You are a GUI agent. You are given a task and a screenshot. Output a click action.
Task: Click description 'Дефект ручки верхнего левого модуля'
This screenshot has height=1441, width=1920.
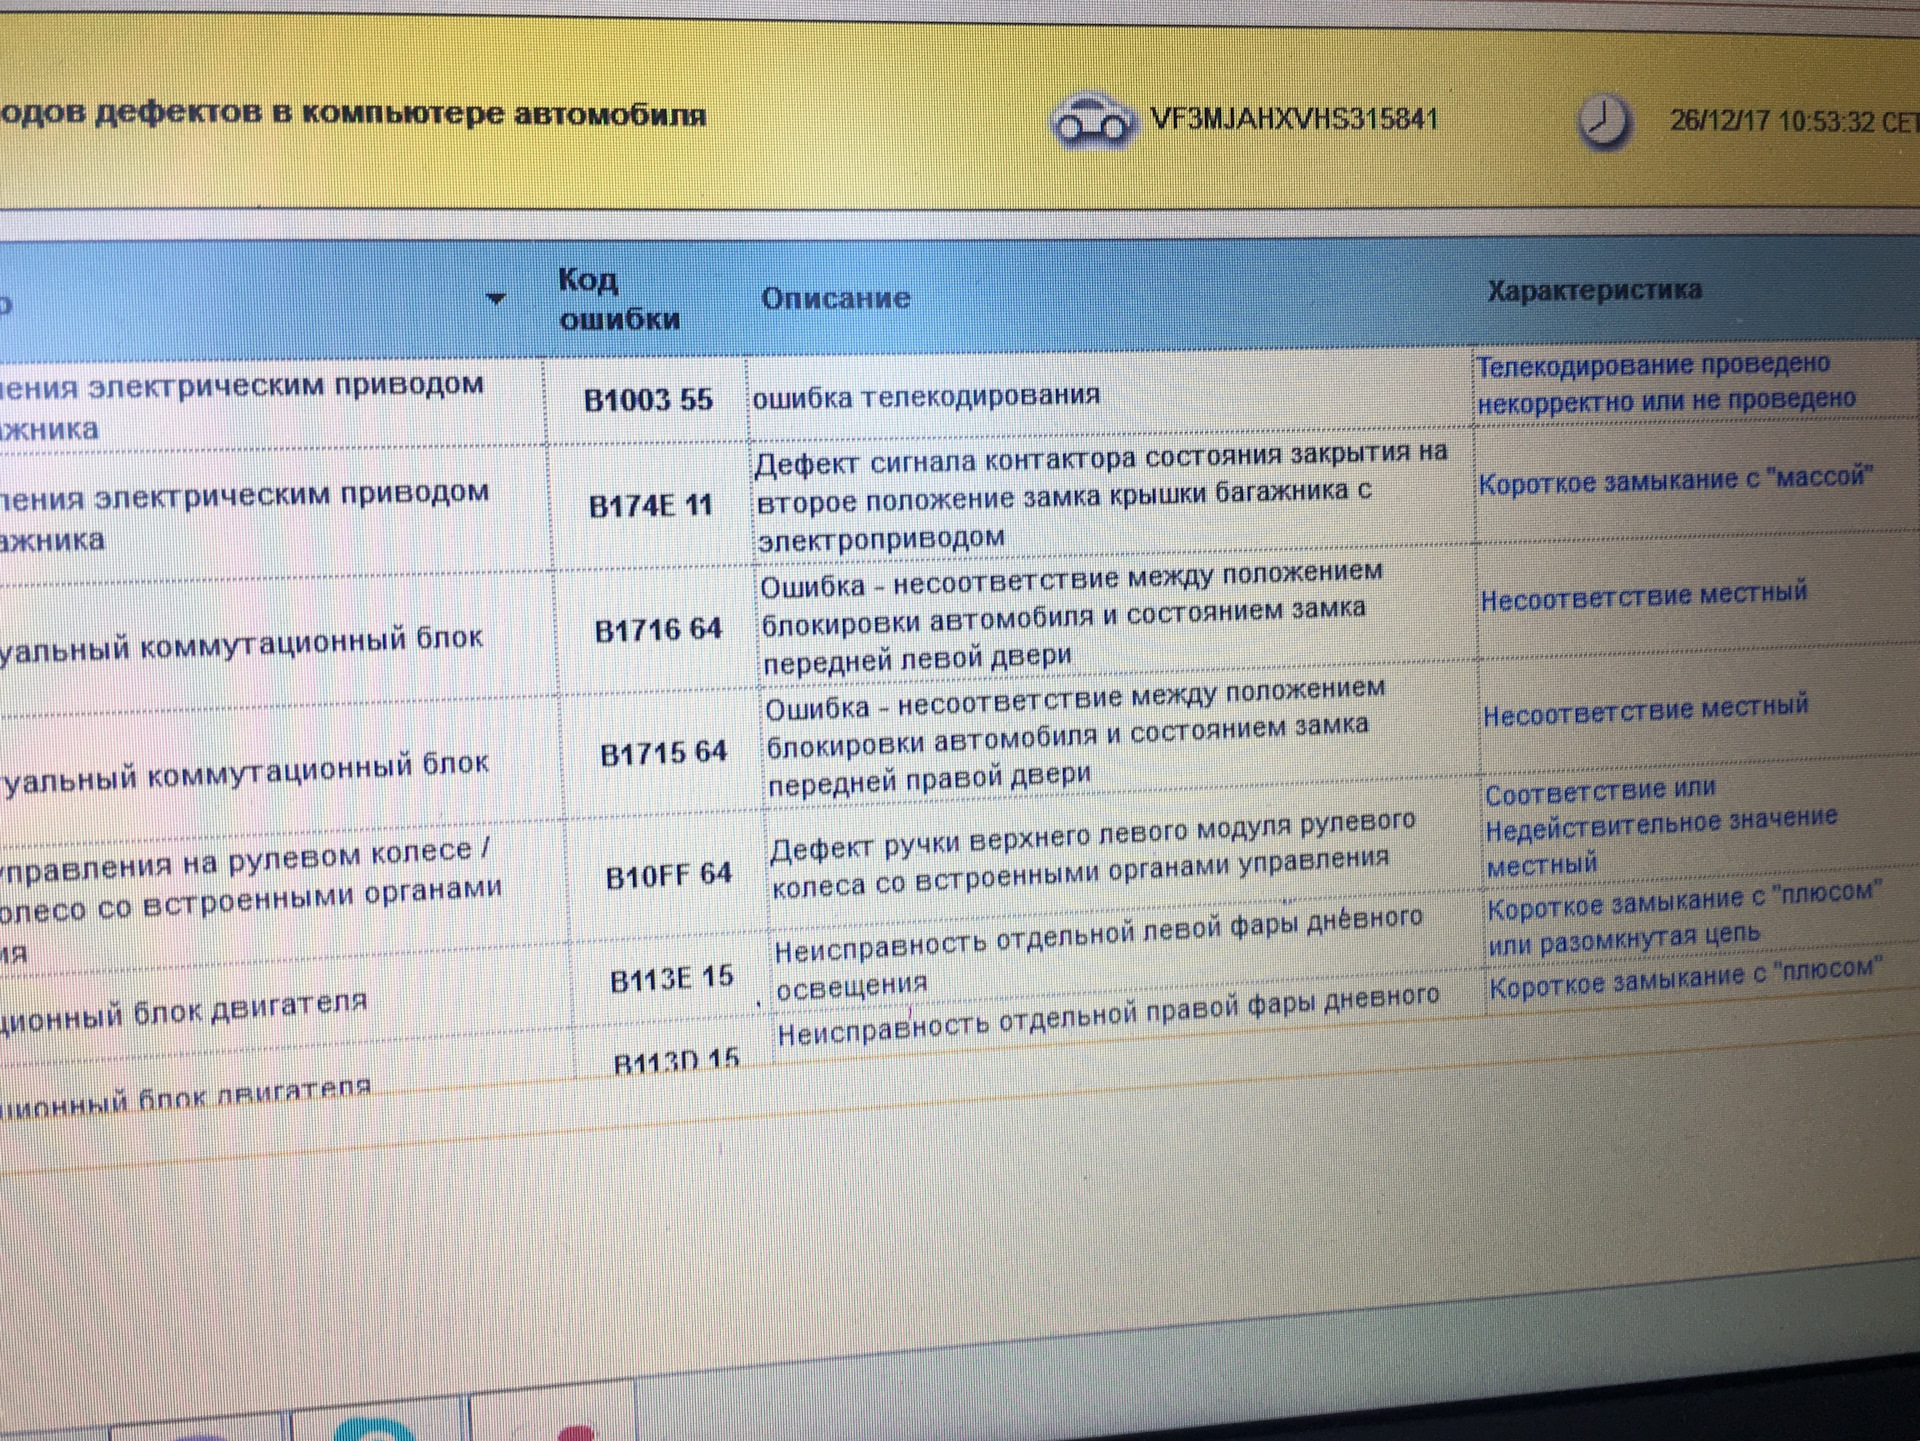1094,853
